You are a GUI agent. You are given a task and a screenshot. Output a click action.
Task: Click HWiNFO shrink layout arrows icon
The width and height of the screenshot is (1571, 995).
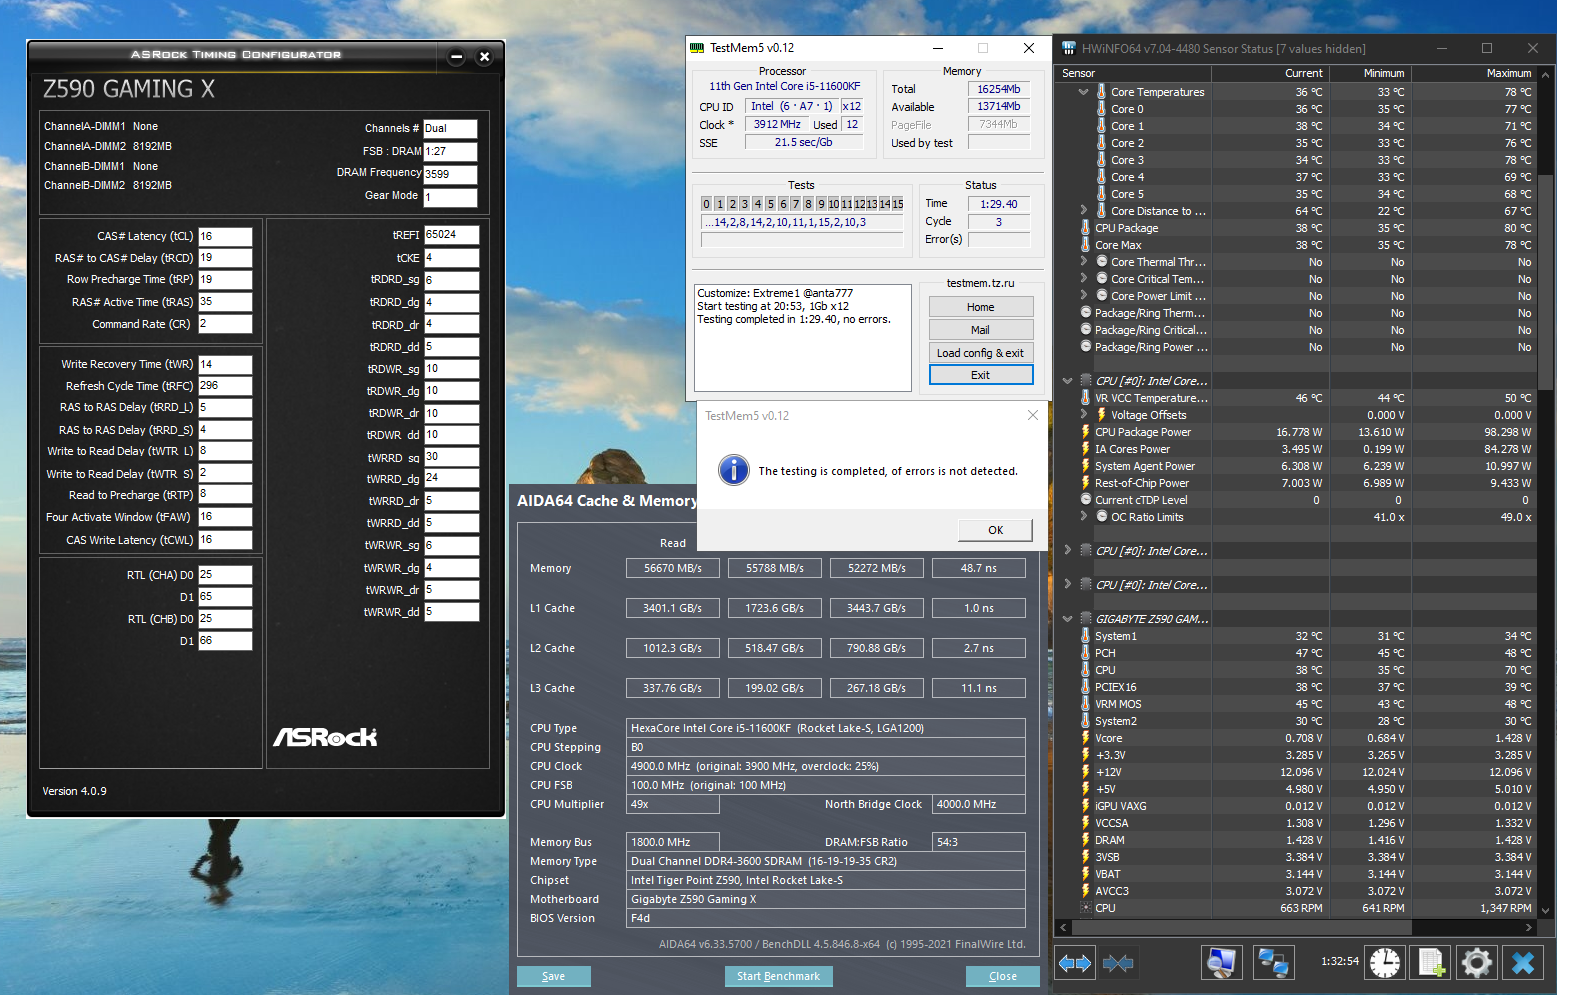point(1118,963)
